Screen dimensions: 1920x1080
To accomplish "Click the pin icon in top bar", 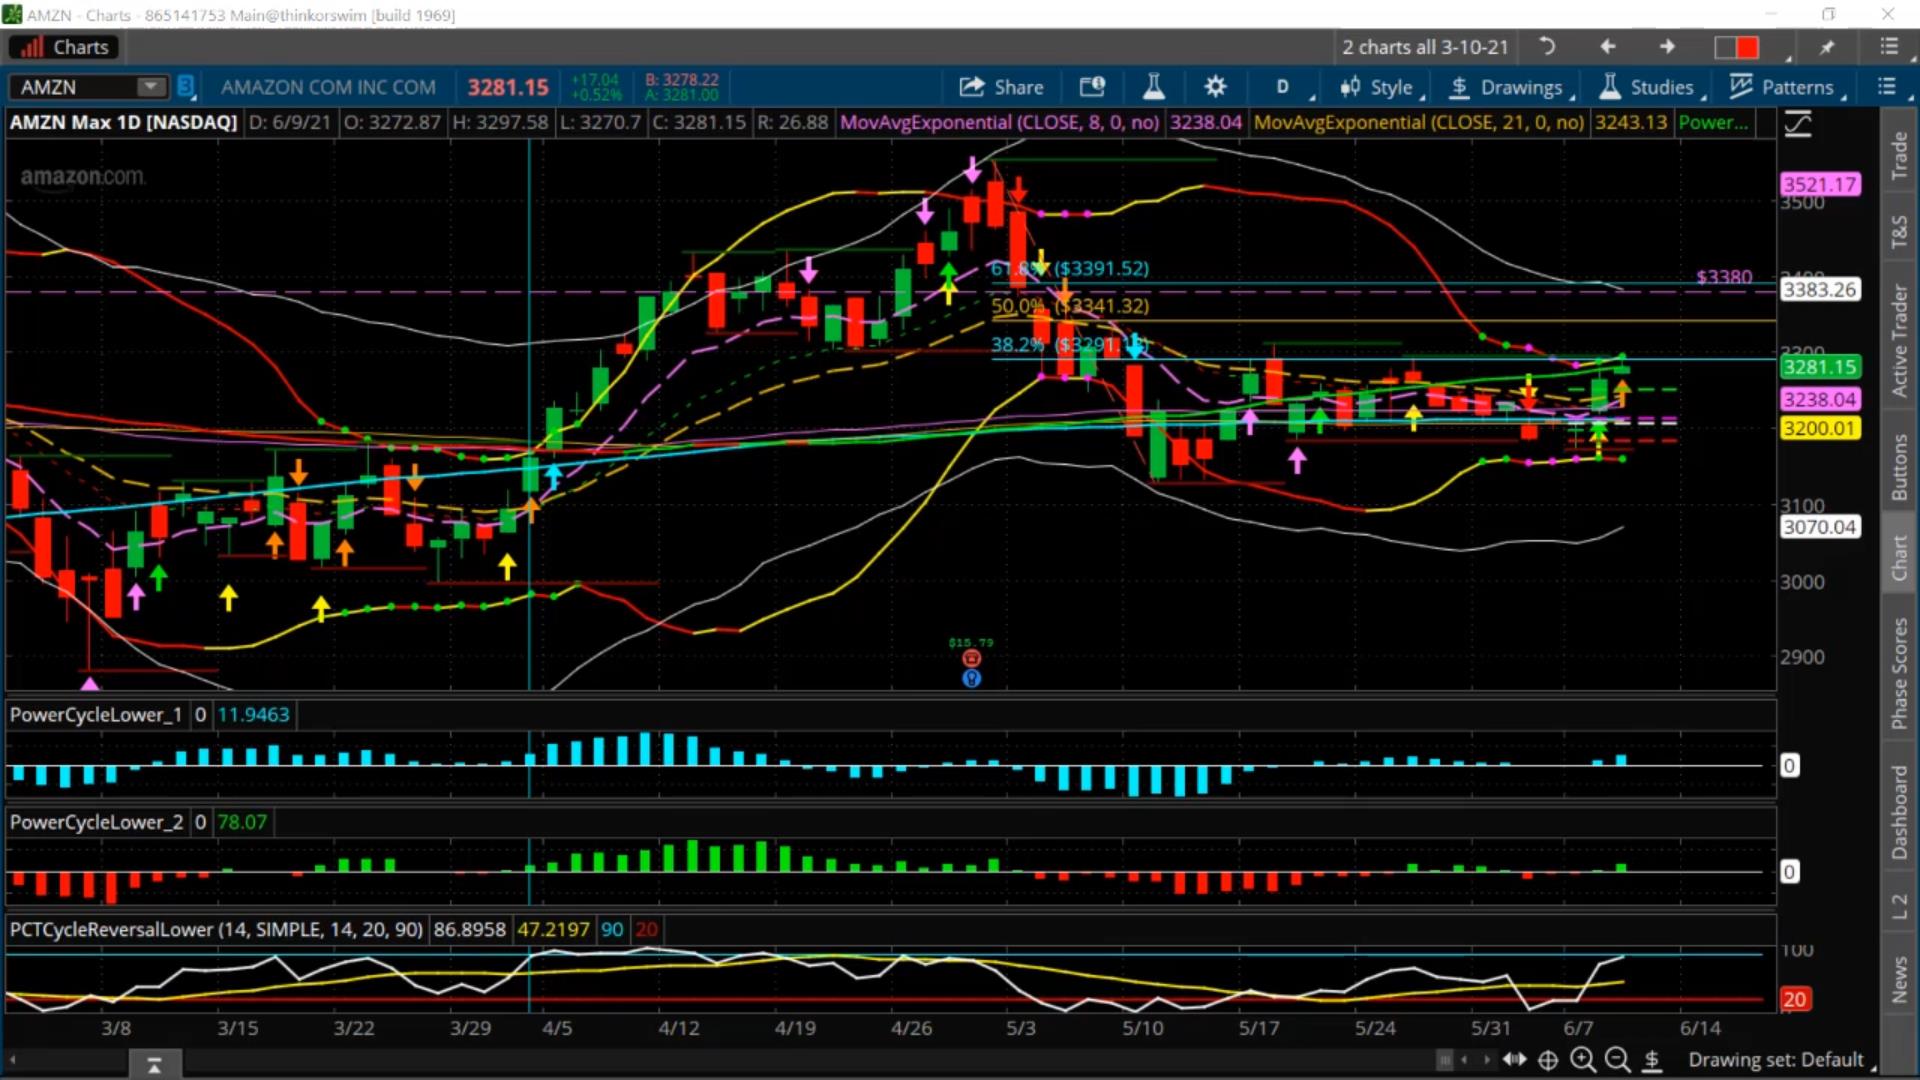I will 1827,47.
